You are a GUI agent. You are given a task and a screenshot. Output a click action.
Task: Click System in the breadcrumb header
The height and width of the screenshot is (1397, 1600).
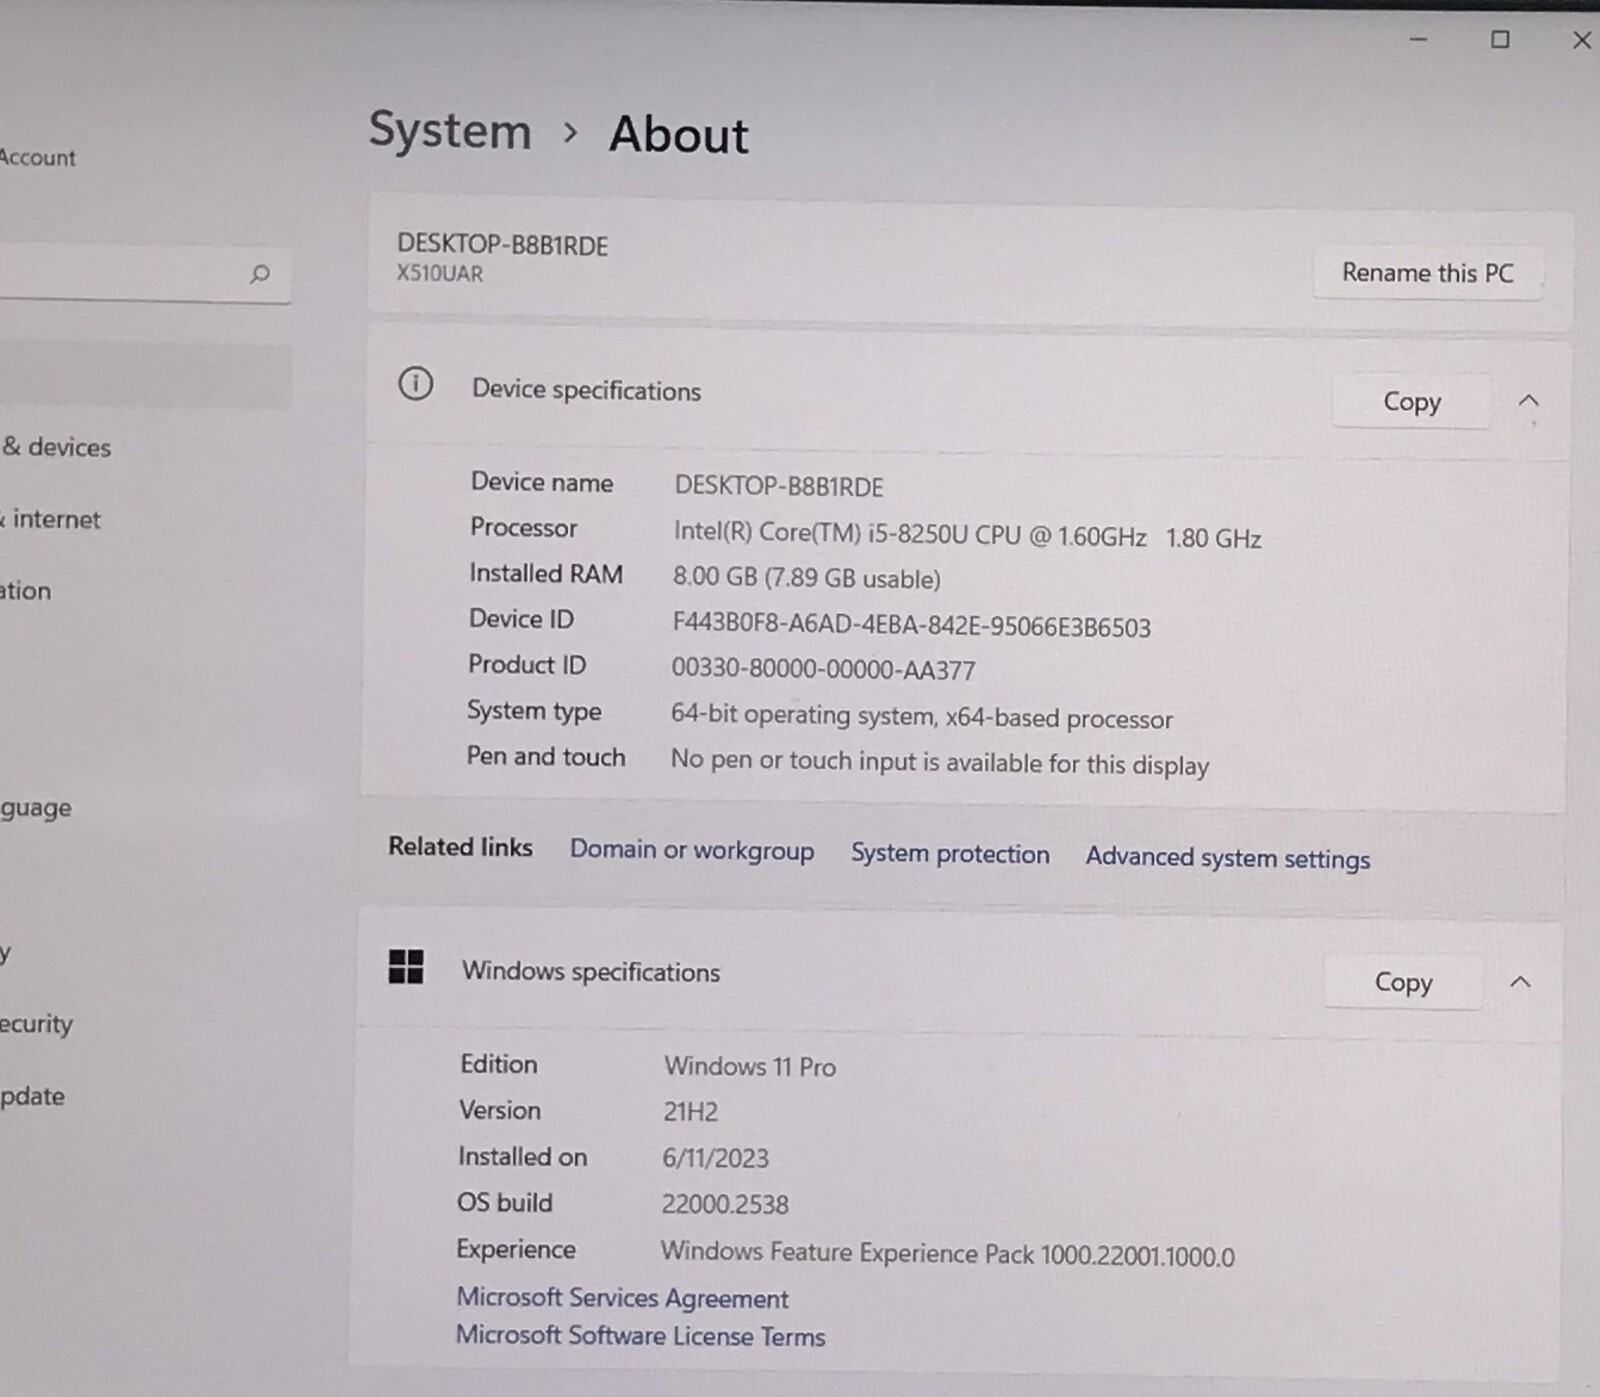450,131
